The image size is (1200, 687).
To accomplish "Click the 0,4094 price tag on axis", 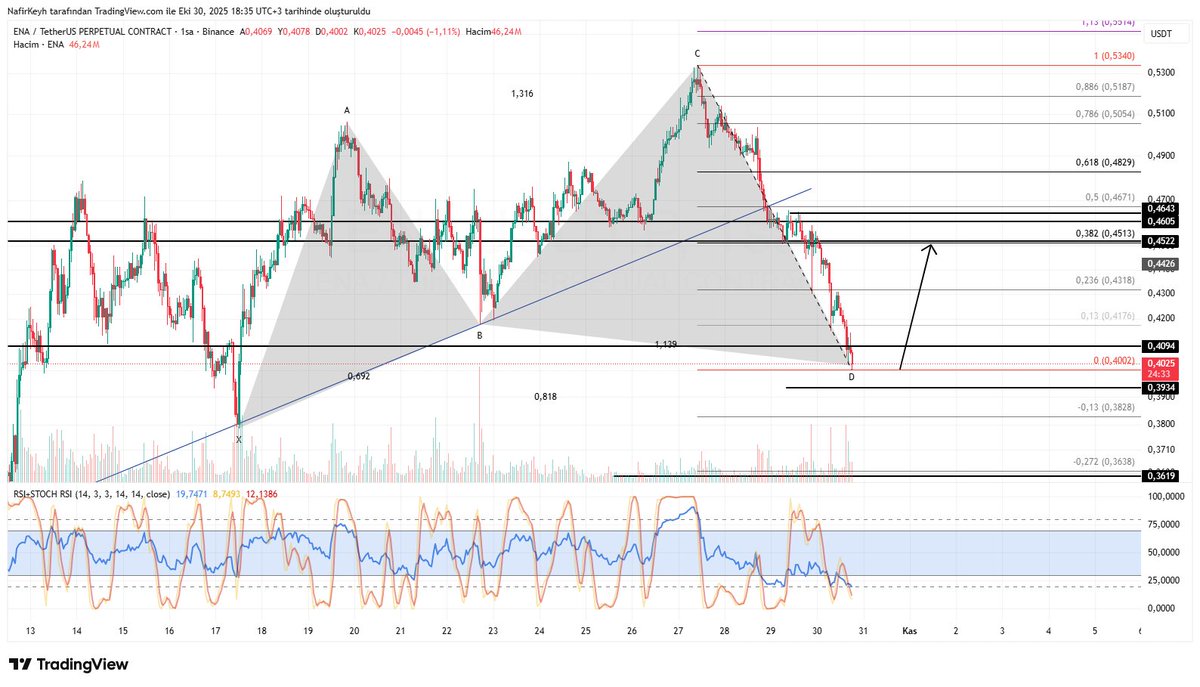I will click(1162, 346).
